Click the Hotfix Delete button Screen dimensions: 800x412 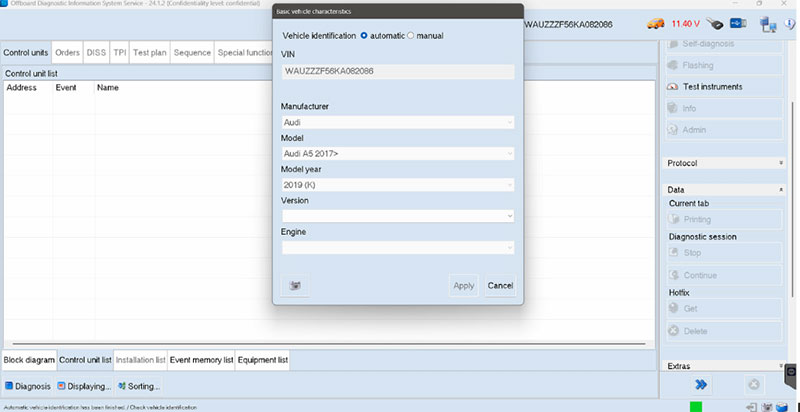point(723,331)
